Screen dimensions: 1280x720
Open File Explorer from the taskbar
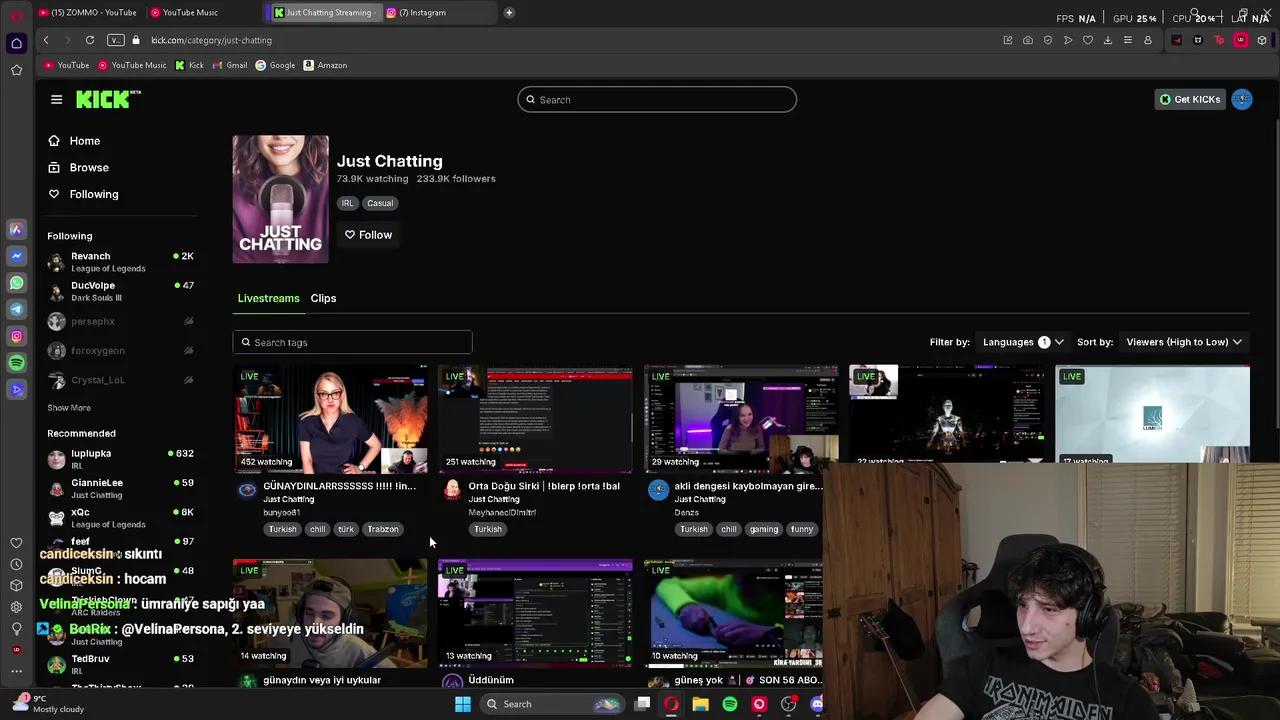pyautogui.click(x=701, y=704)
